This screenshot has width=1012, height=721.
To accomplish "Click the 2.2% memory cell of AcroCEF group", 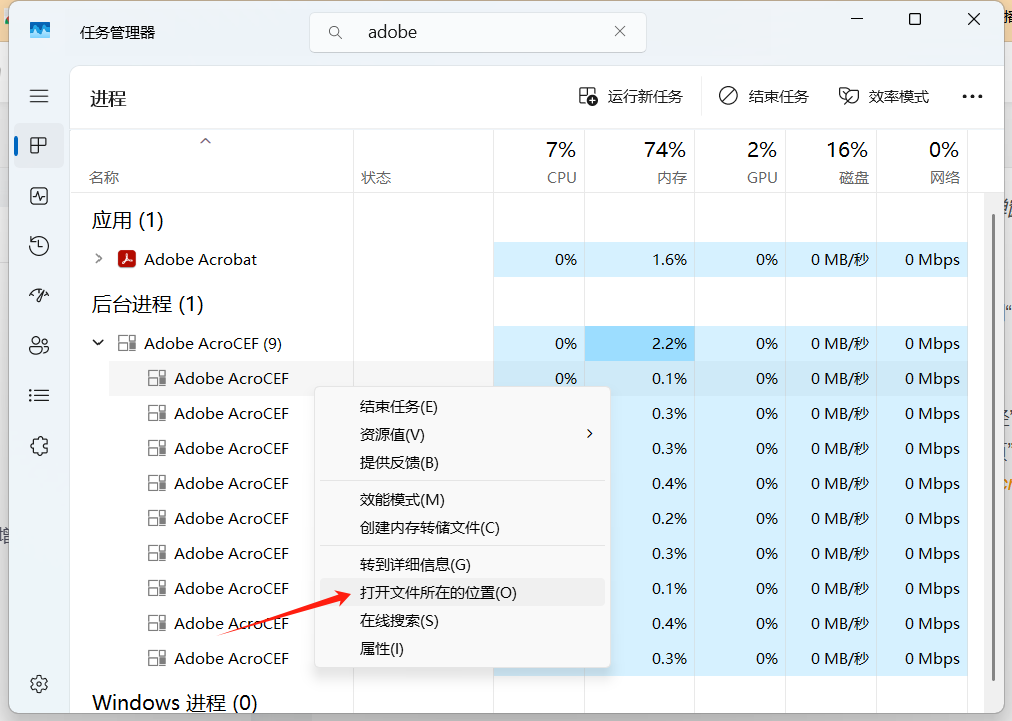I will [640, 343].
